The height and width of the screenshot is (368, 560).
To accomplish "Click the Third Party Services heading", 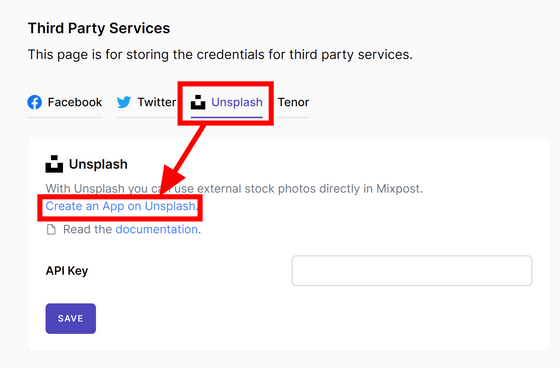I will point(99,28).
